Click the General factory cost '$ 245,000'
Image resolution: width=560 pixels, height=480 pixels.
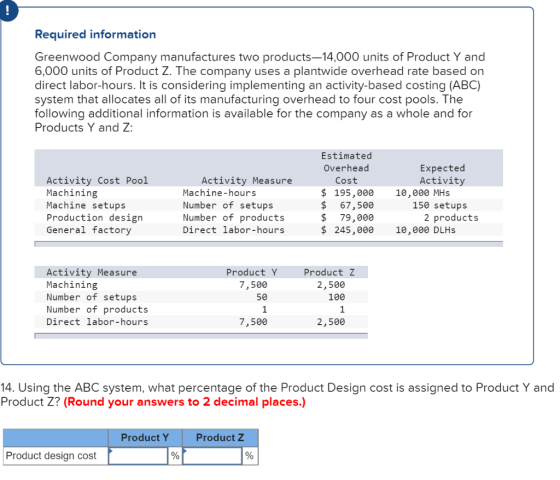click(347, 230)
